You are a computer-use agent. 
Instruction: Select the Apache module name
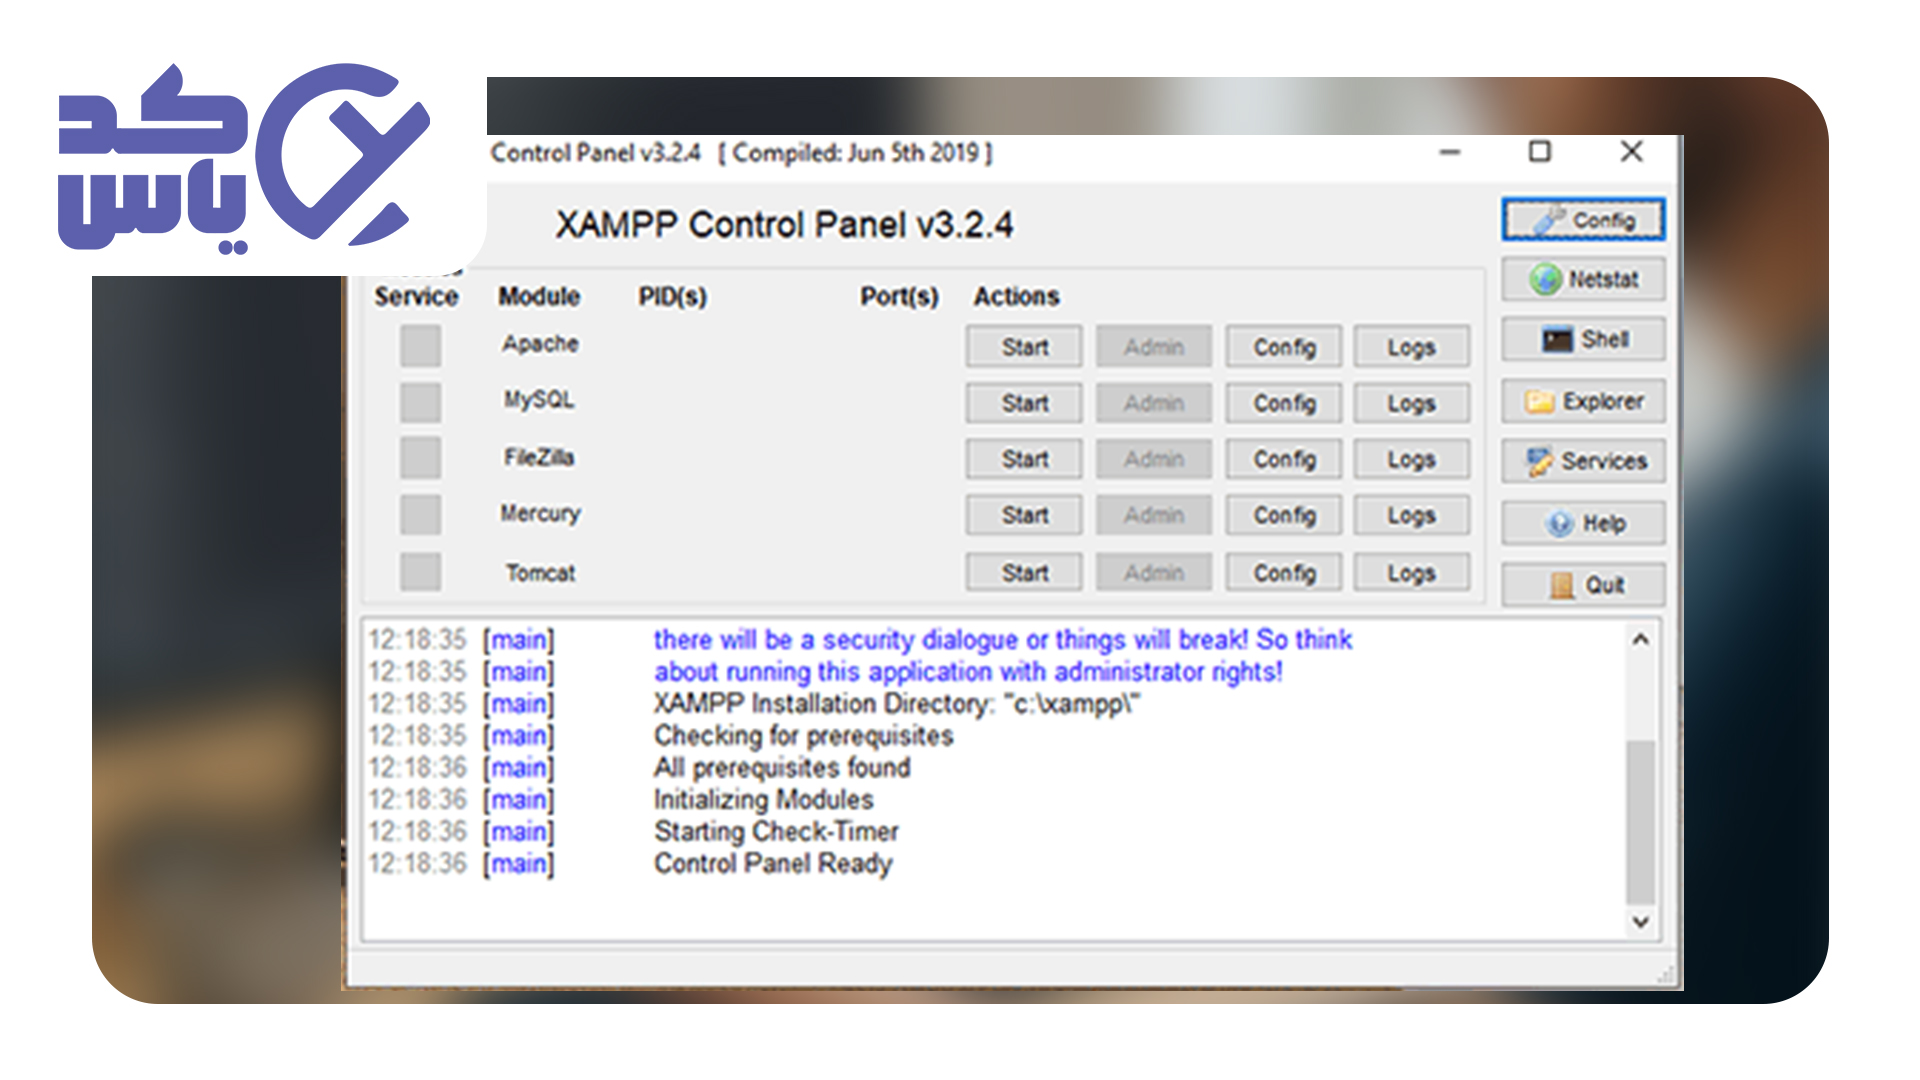tap(540, 344)
